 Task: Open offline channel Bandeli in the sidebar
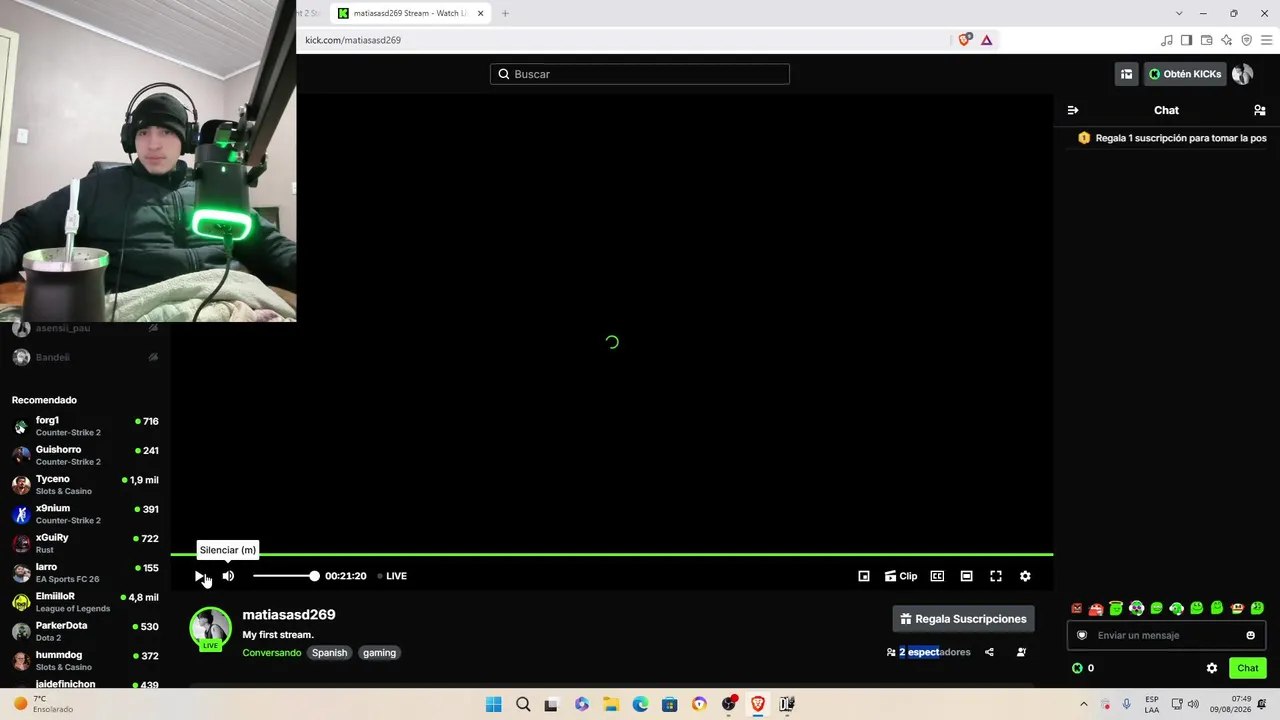[x=85, y=357]
